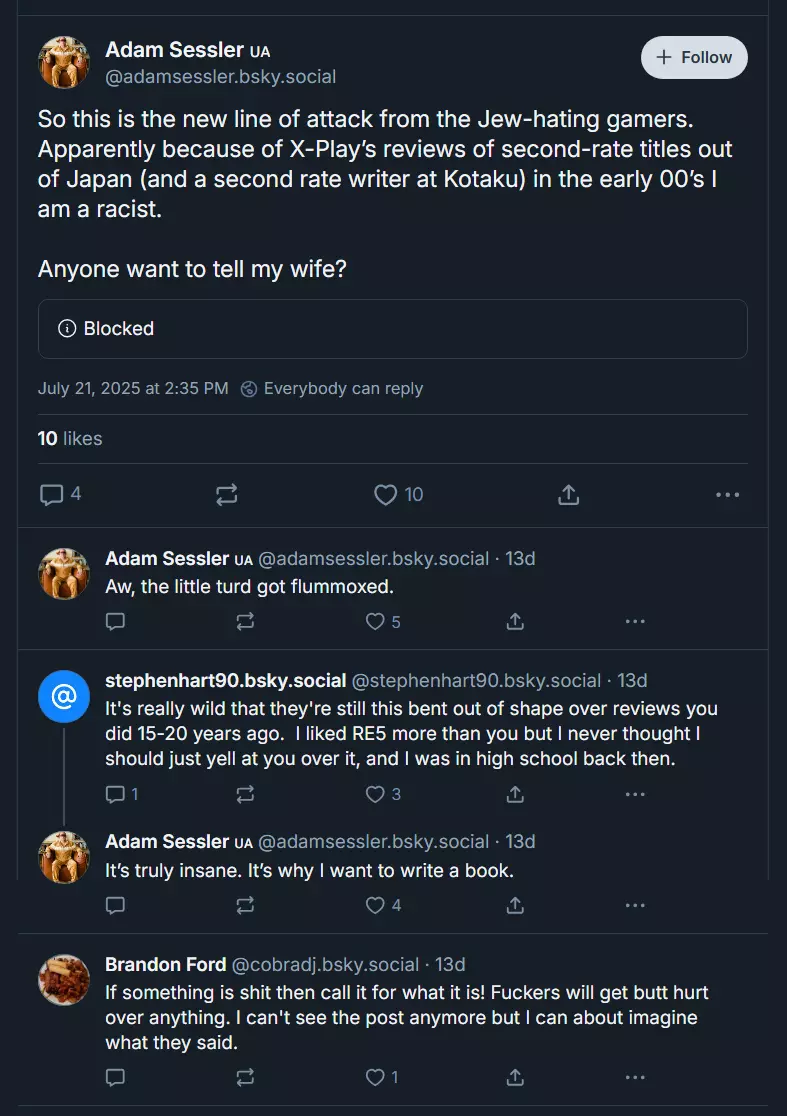
Task: Click the Follow button for Adam Sessler
Action: click(x=694, y=57)
